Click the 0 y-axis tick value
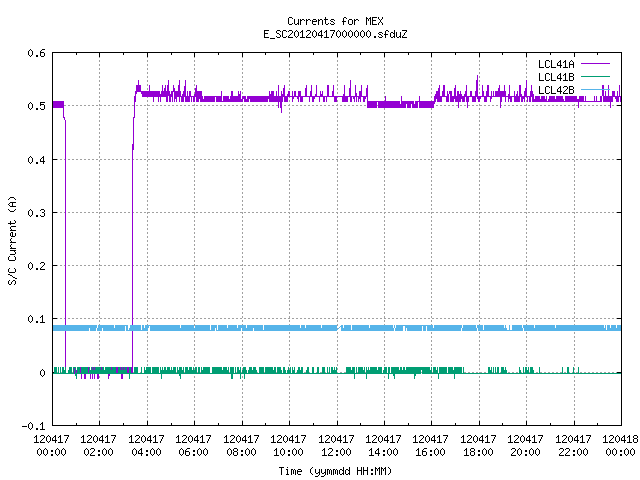This screenshot has height=480, width=640. point(42,373)
